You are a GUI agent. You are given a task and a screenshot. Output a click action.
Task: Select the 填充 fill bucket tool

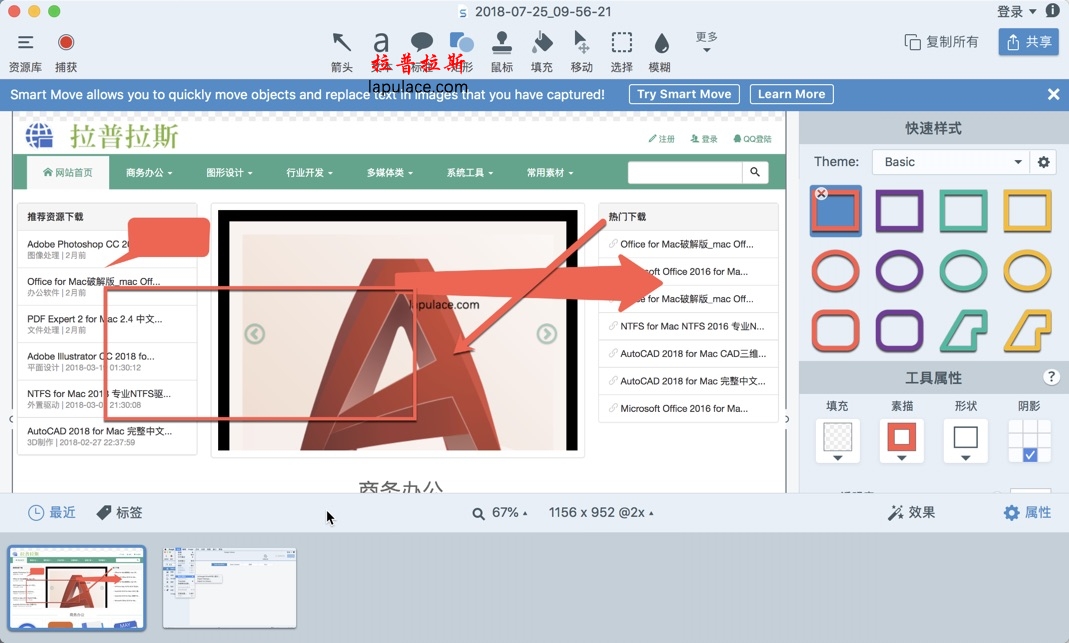pyautogui.click(x=542, y=43)
